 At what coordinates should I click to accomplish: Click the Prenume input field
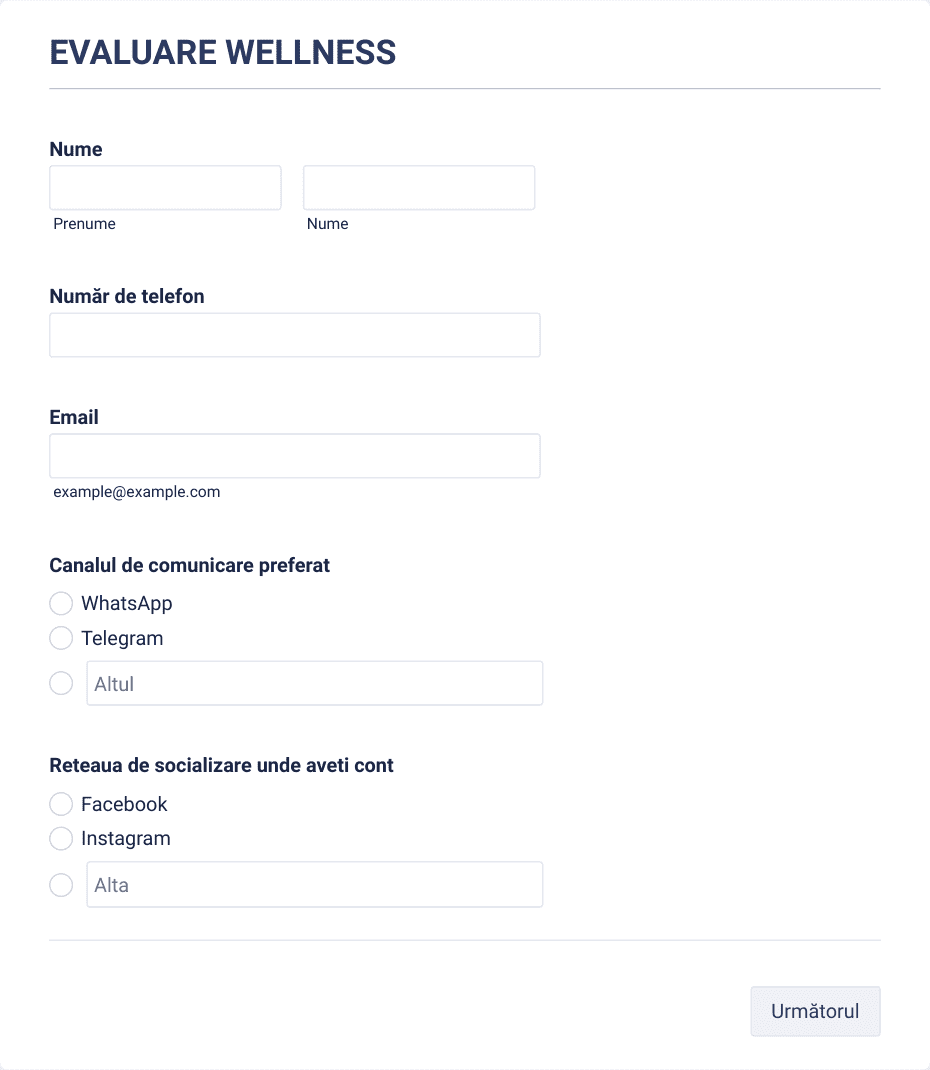[x=165, y=188]
